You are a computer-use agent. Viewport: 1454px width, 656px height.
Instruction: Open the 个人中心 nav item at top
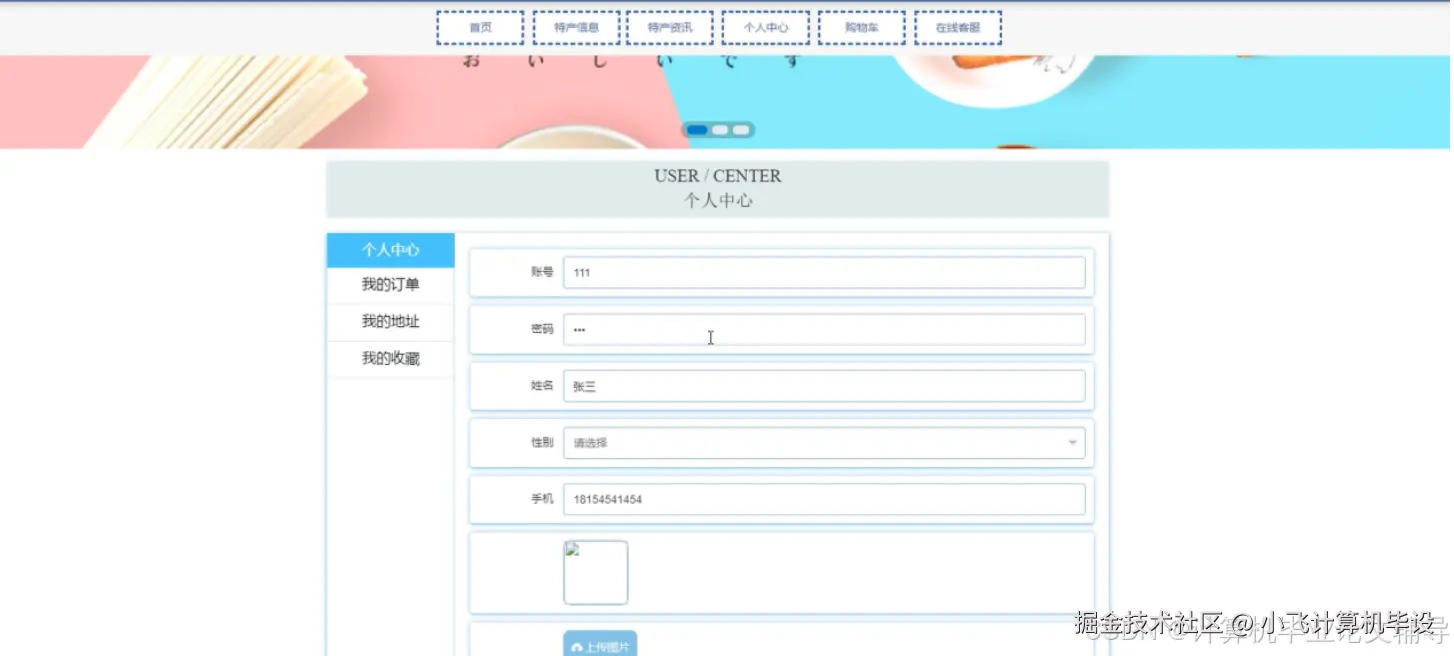click(x=766, y=28)
